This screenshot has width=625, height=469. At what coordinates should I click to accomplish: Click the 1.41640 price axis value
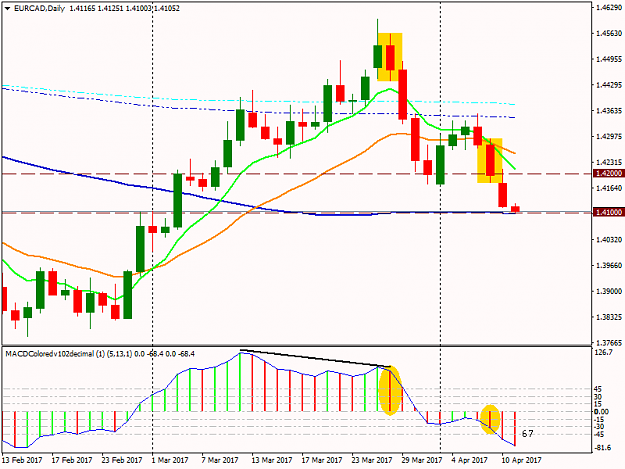609,188
